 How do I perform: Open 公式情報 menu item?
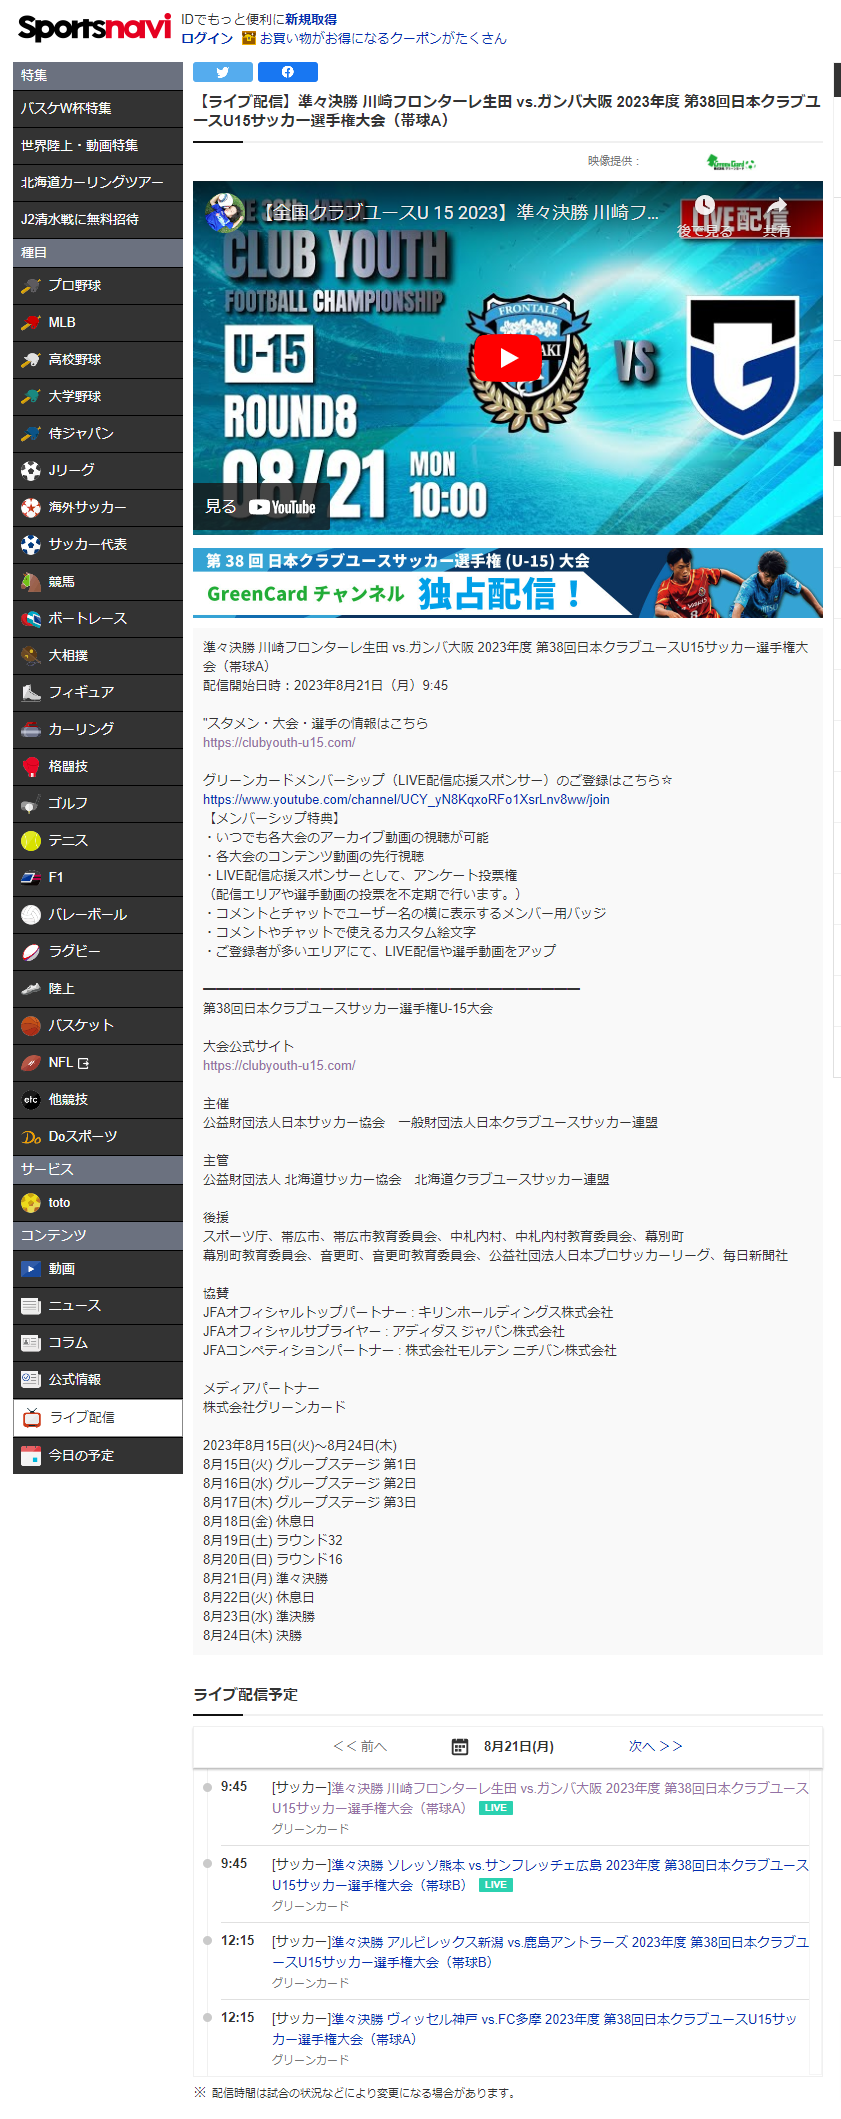(x=98, y=1380)
